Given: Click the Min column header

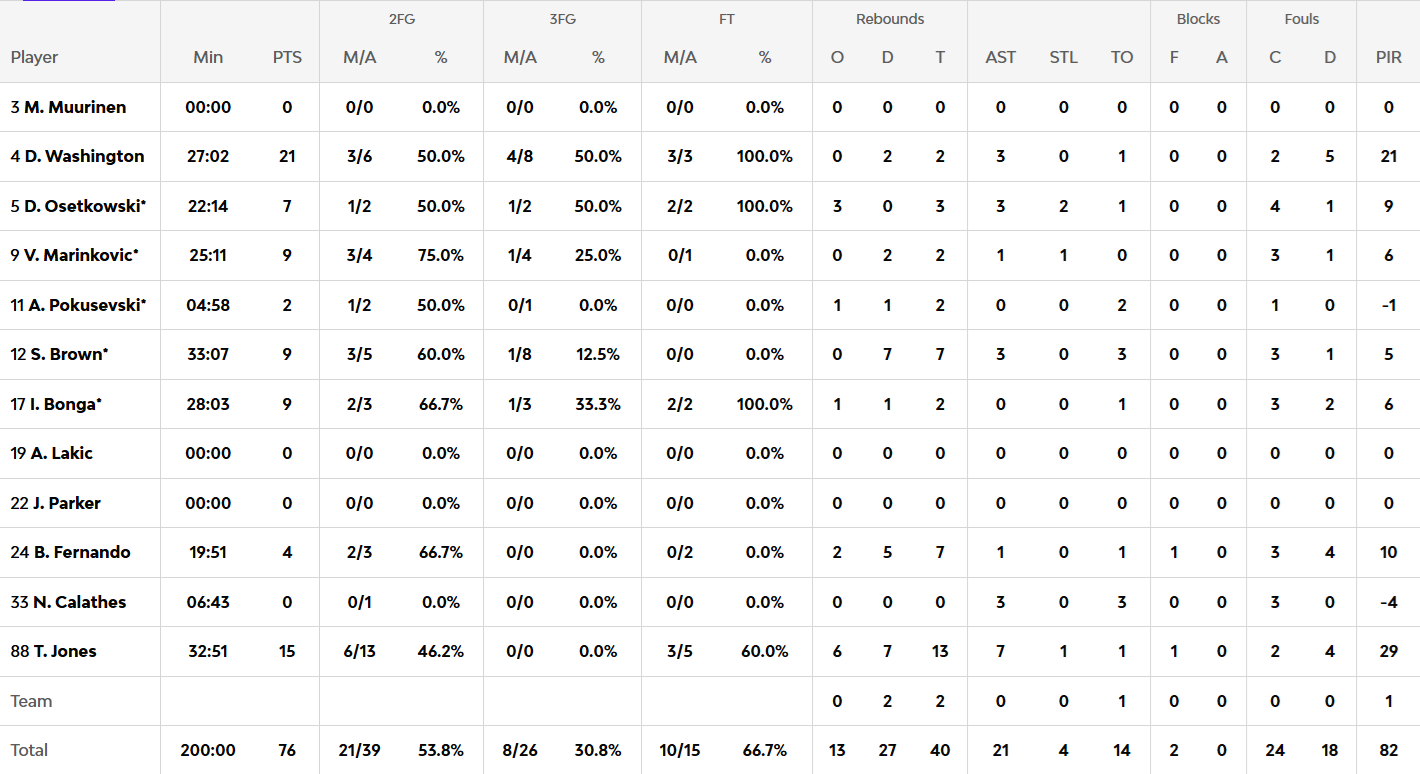Looking at the screenshot, I should [x=208, y=57].
